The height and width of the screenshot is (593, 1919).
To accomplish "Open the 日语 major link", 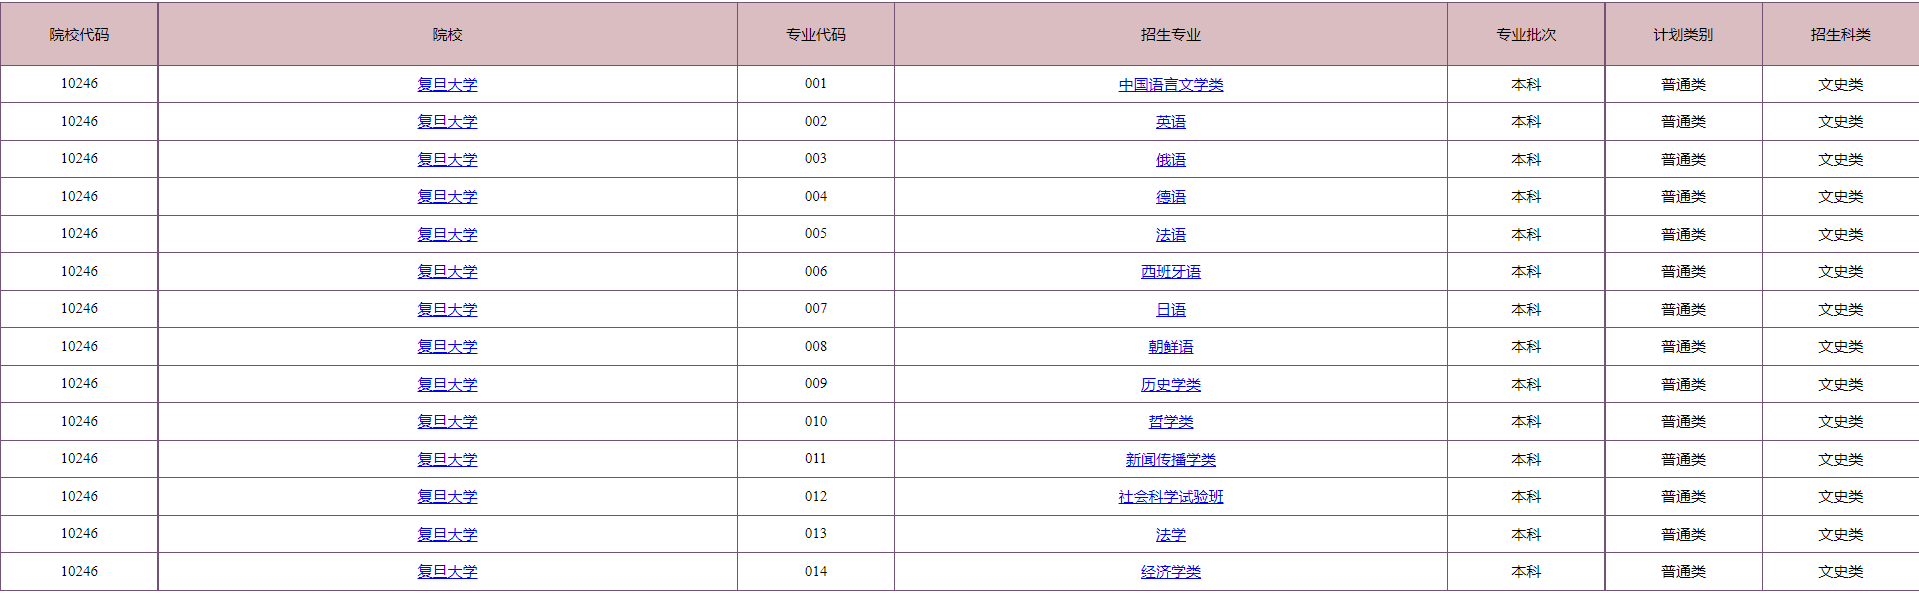I will [x=1171, y=309].
